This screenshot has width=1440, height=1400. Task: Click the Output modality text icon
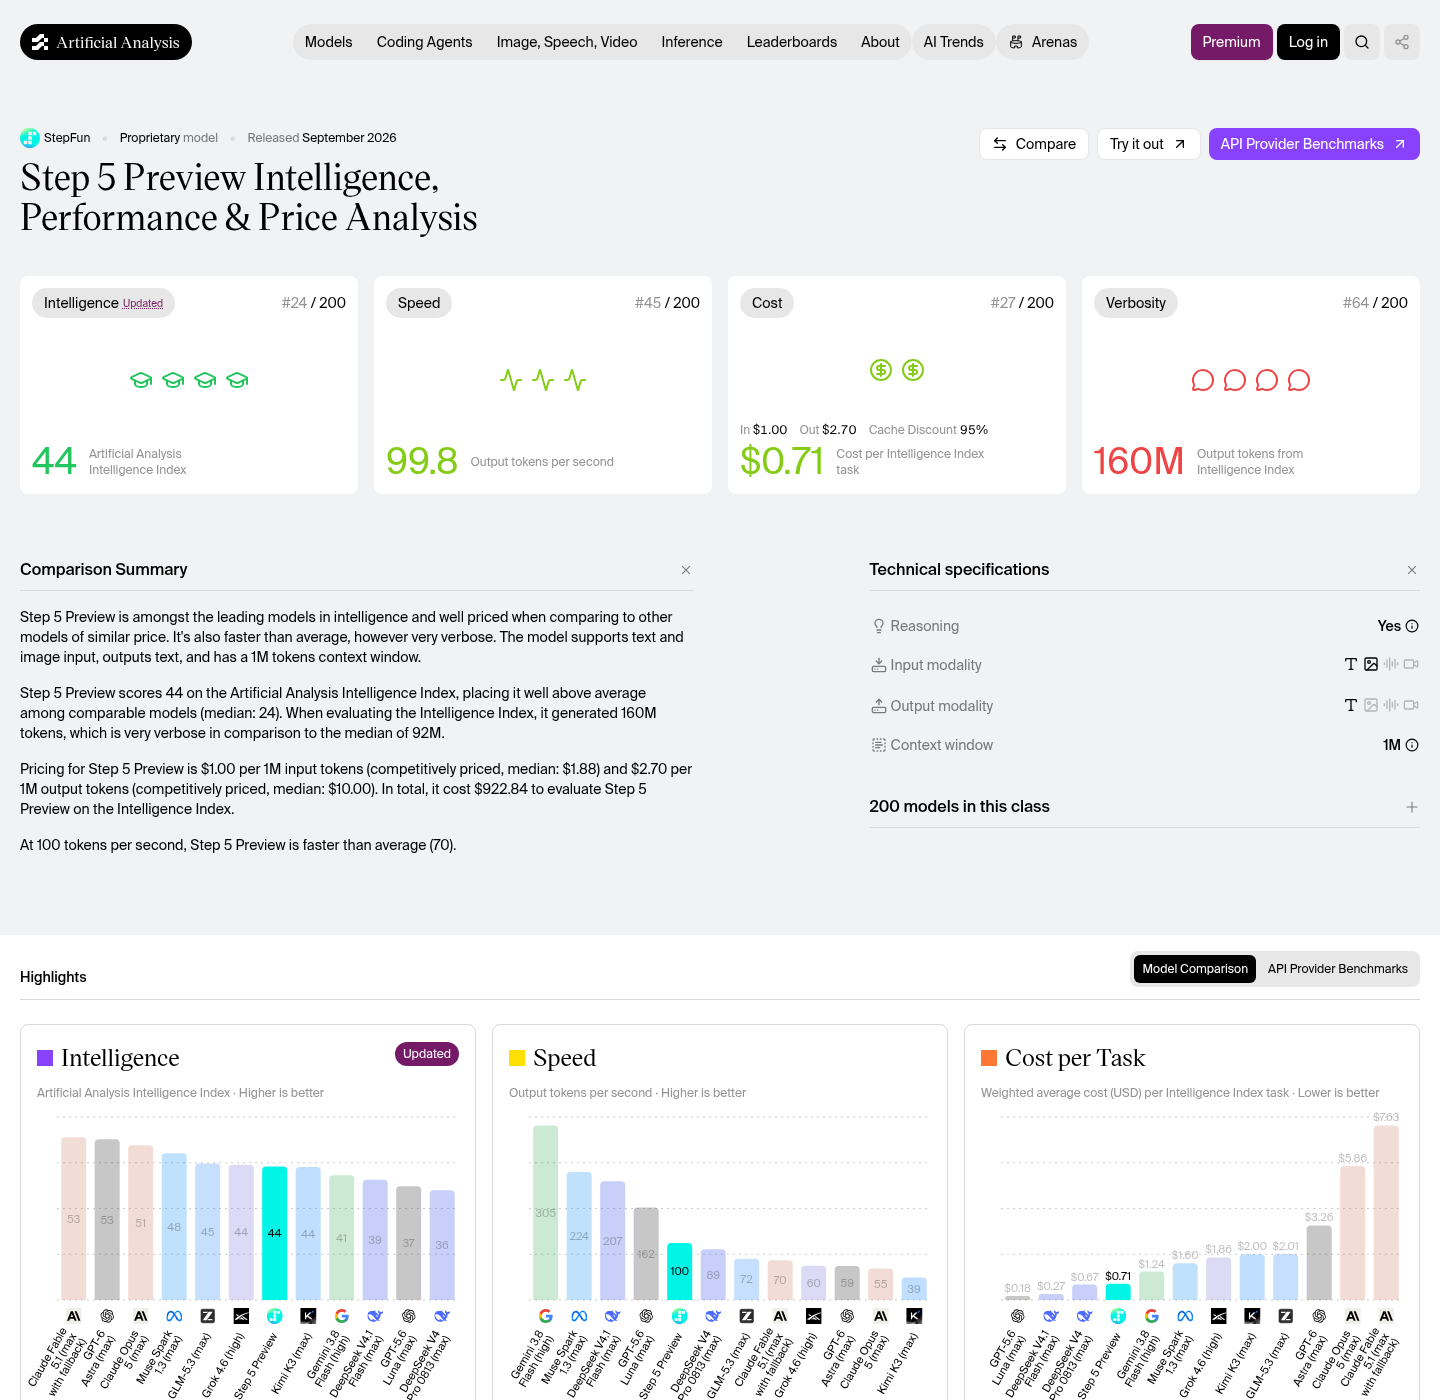(x=1351, y=705)
